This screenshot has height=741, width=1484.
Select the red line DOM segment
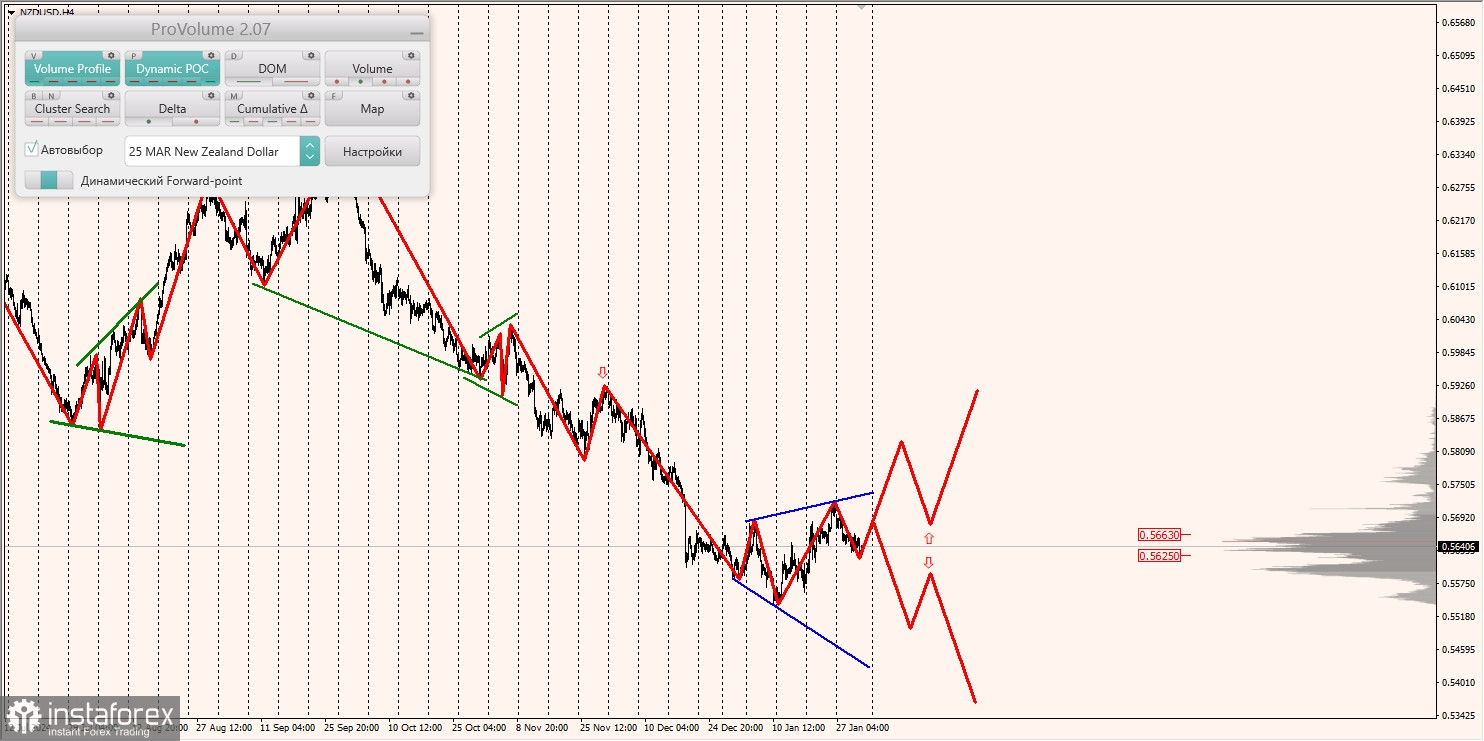[296, 81]
